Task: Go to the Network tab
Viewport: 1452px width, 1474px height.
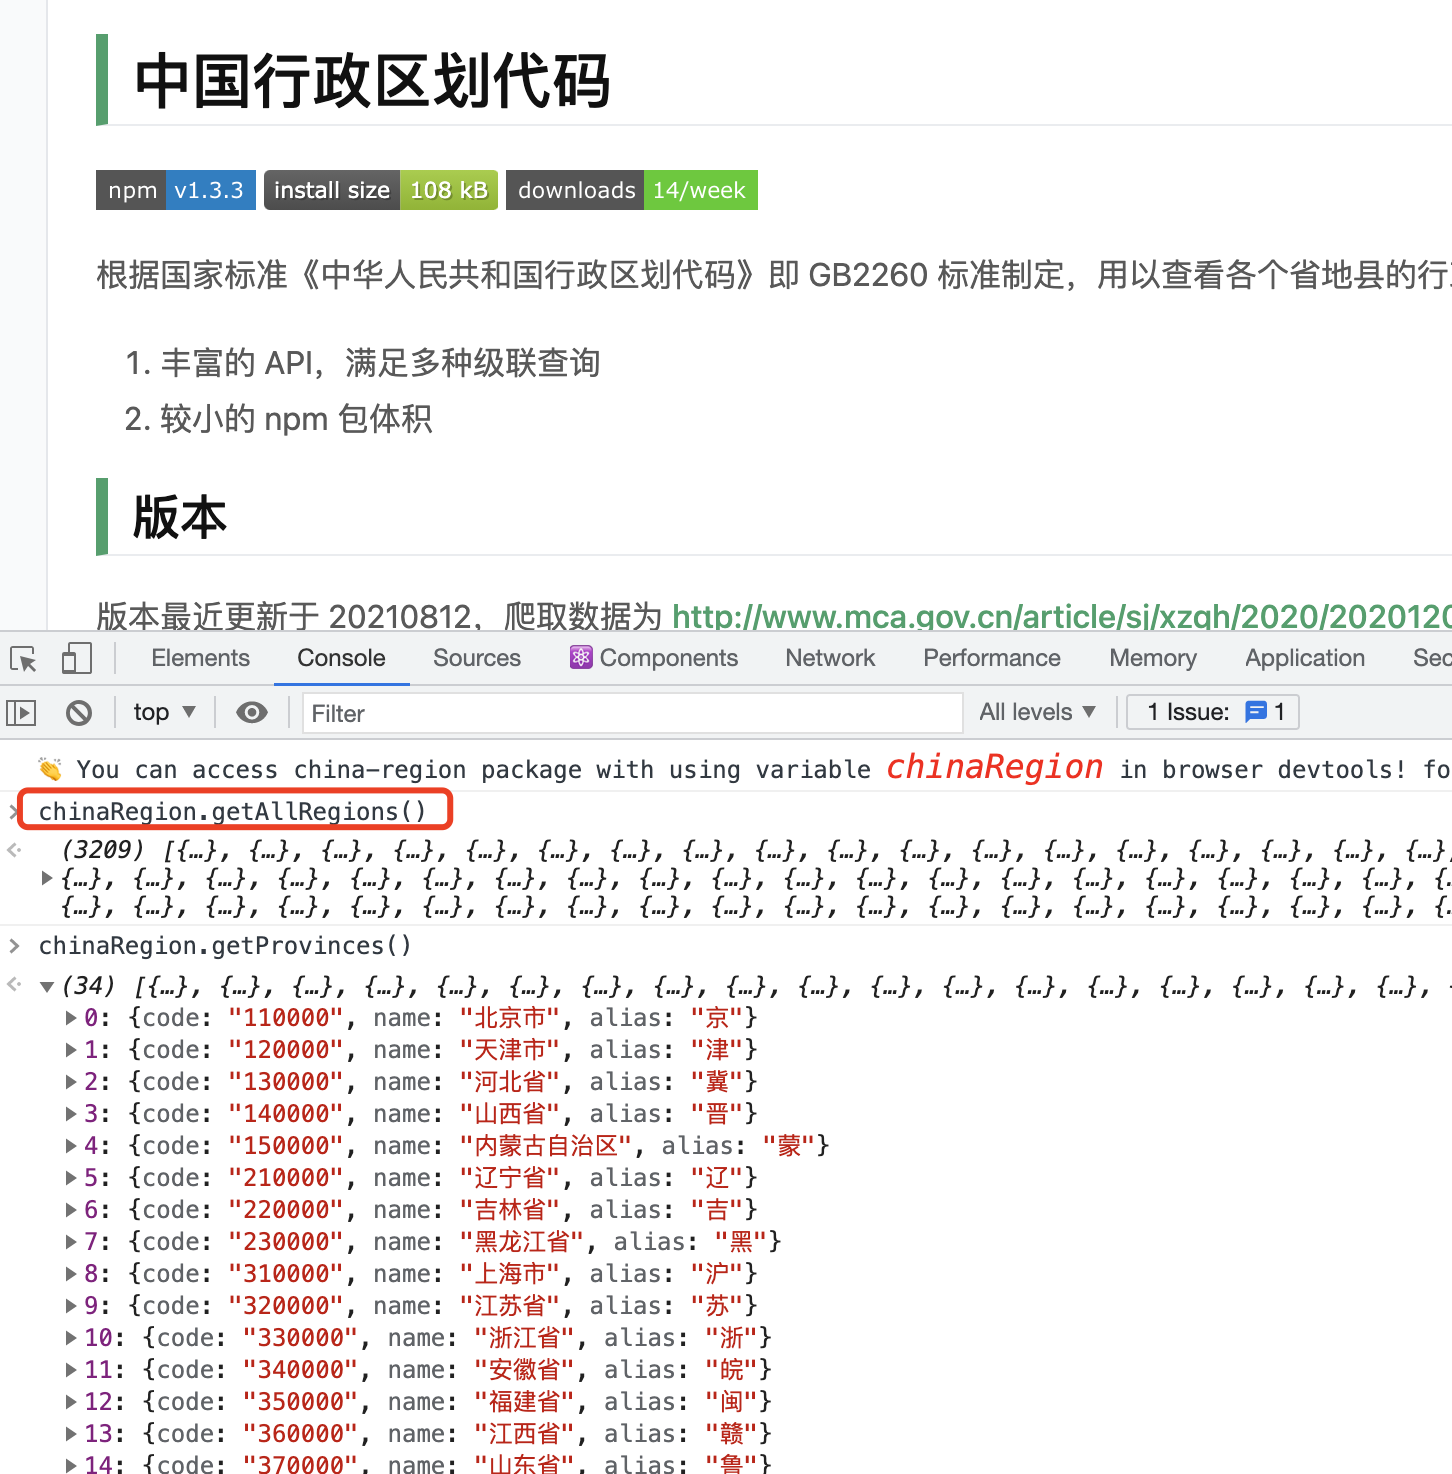Action: pos(830,658)
